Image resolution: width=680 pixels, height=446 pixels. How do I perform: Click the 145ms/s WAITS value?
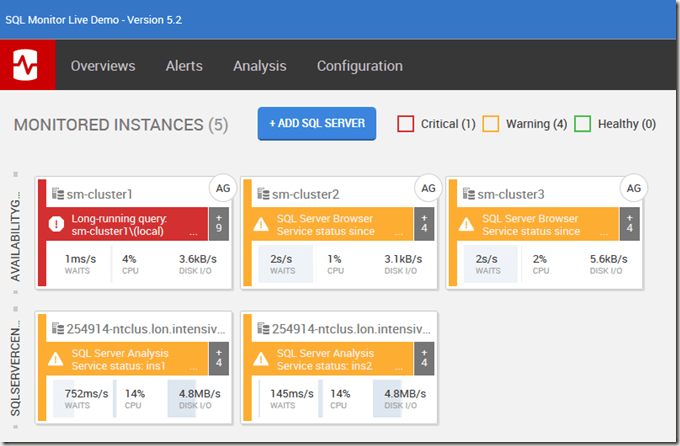point(292,394)
